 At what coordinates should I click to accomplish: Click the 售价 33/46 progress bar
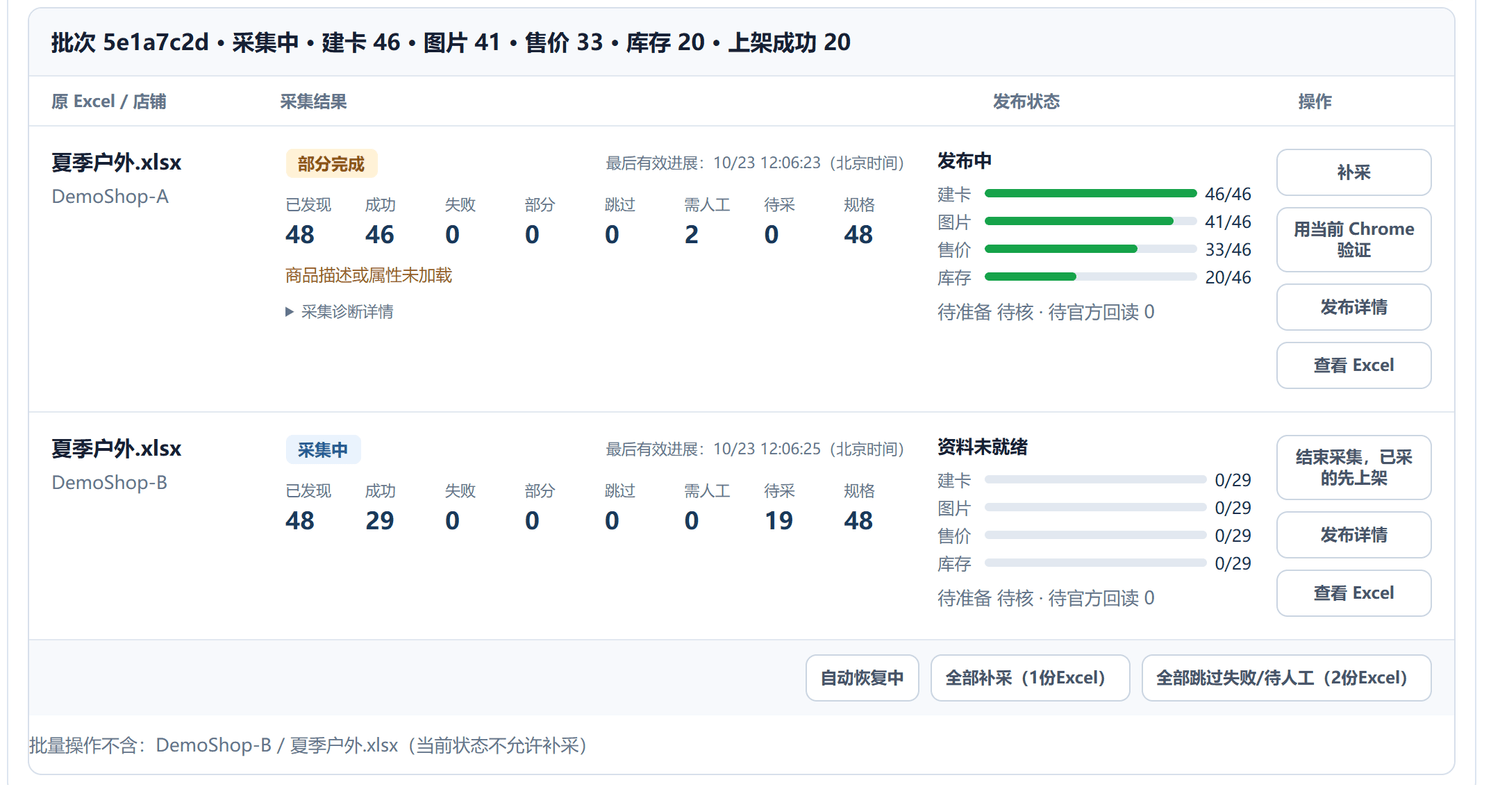[x=1091, y=249]
